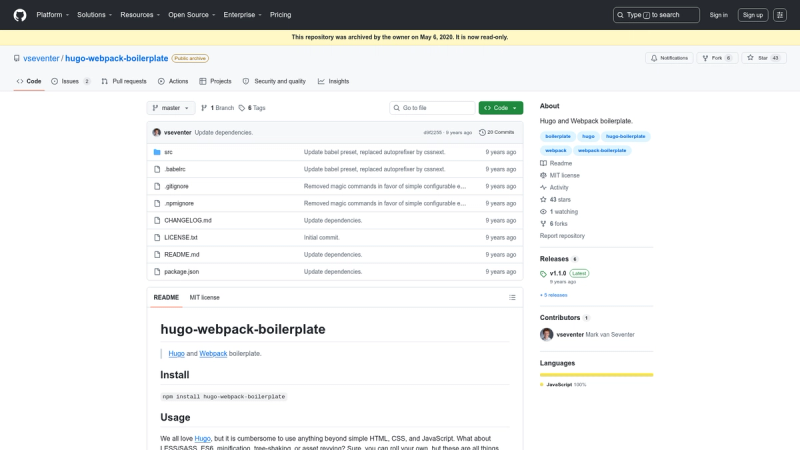
Task: Focus the Type to search field
Action: point(656,15)
